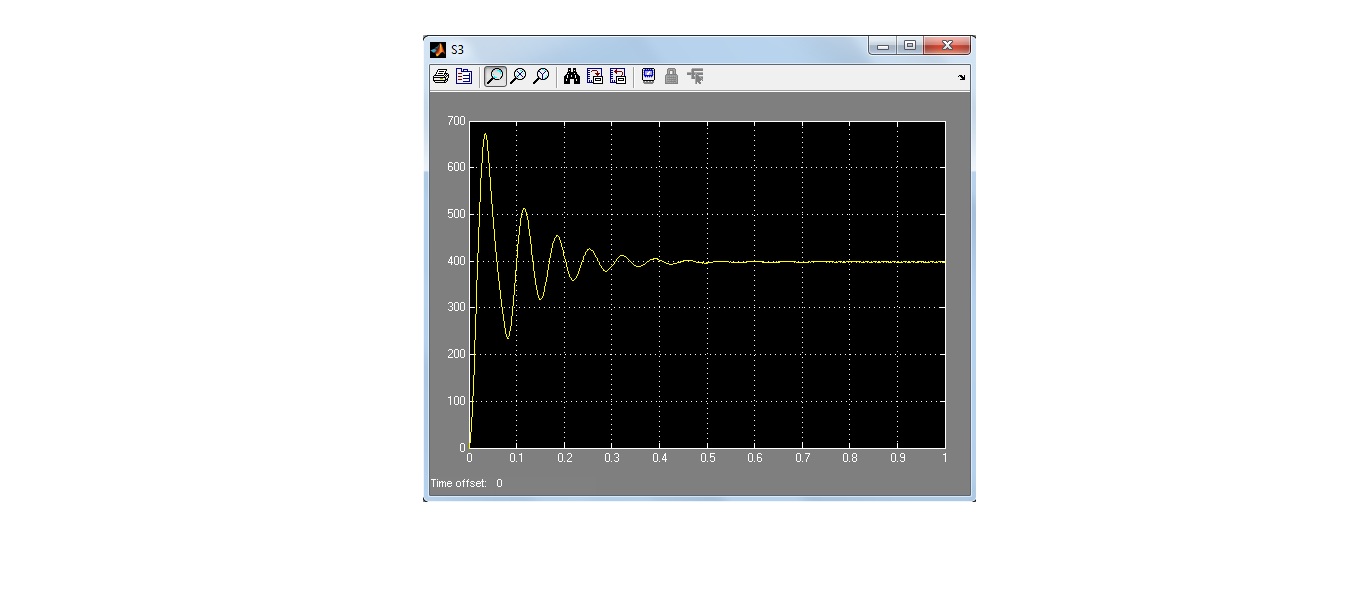This screenshot has width=1360, height=613.
Task: Click the S3 window title text
Action: point(457,49)
